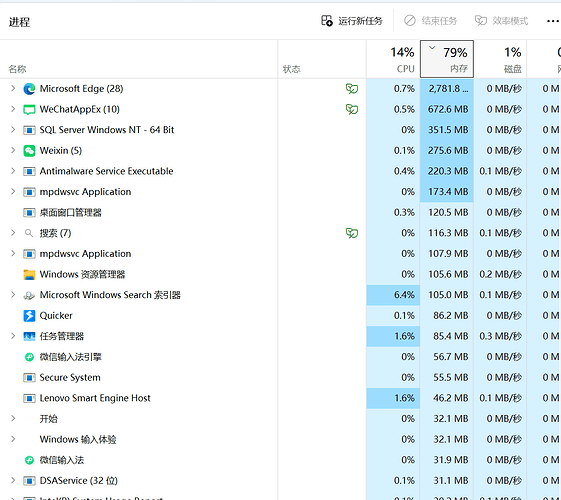561x500 pixels.
Task: Click the 任务管理器 process icon
Action: 29,336
